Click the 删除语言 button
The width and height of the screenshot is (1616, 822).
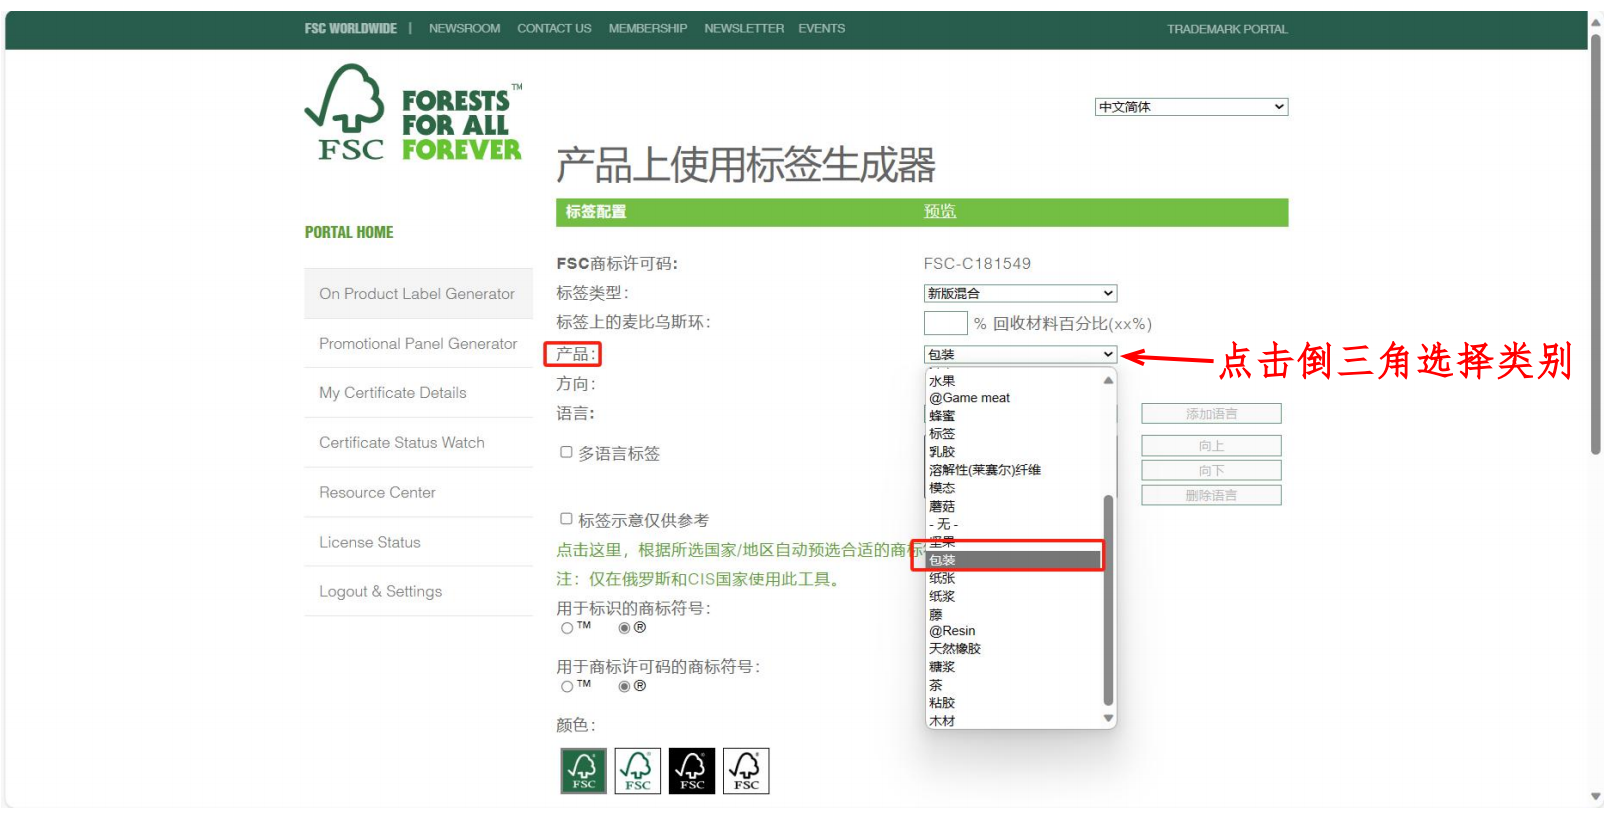pos(1211,495)
